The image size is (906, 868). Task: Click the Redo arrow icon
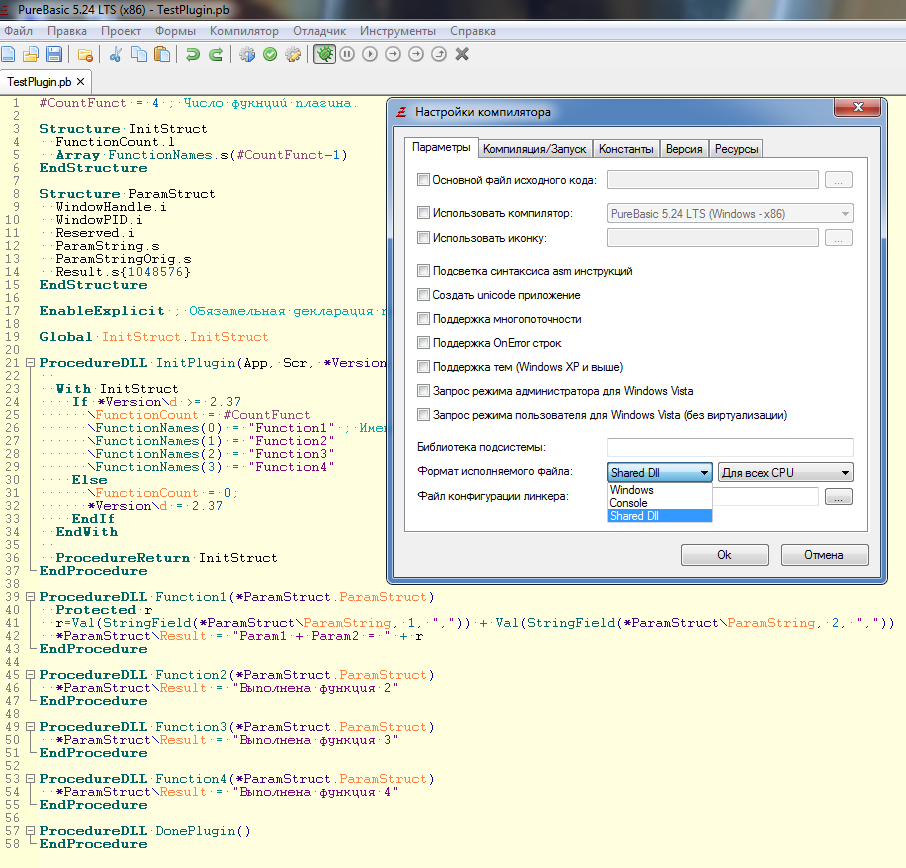pyautogui.click(x=215, y=54)
